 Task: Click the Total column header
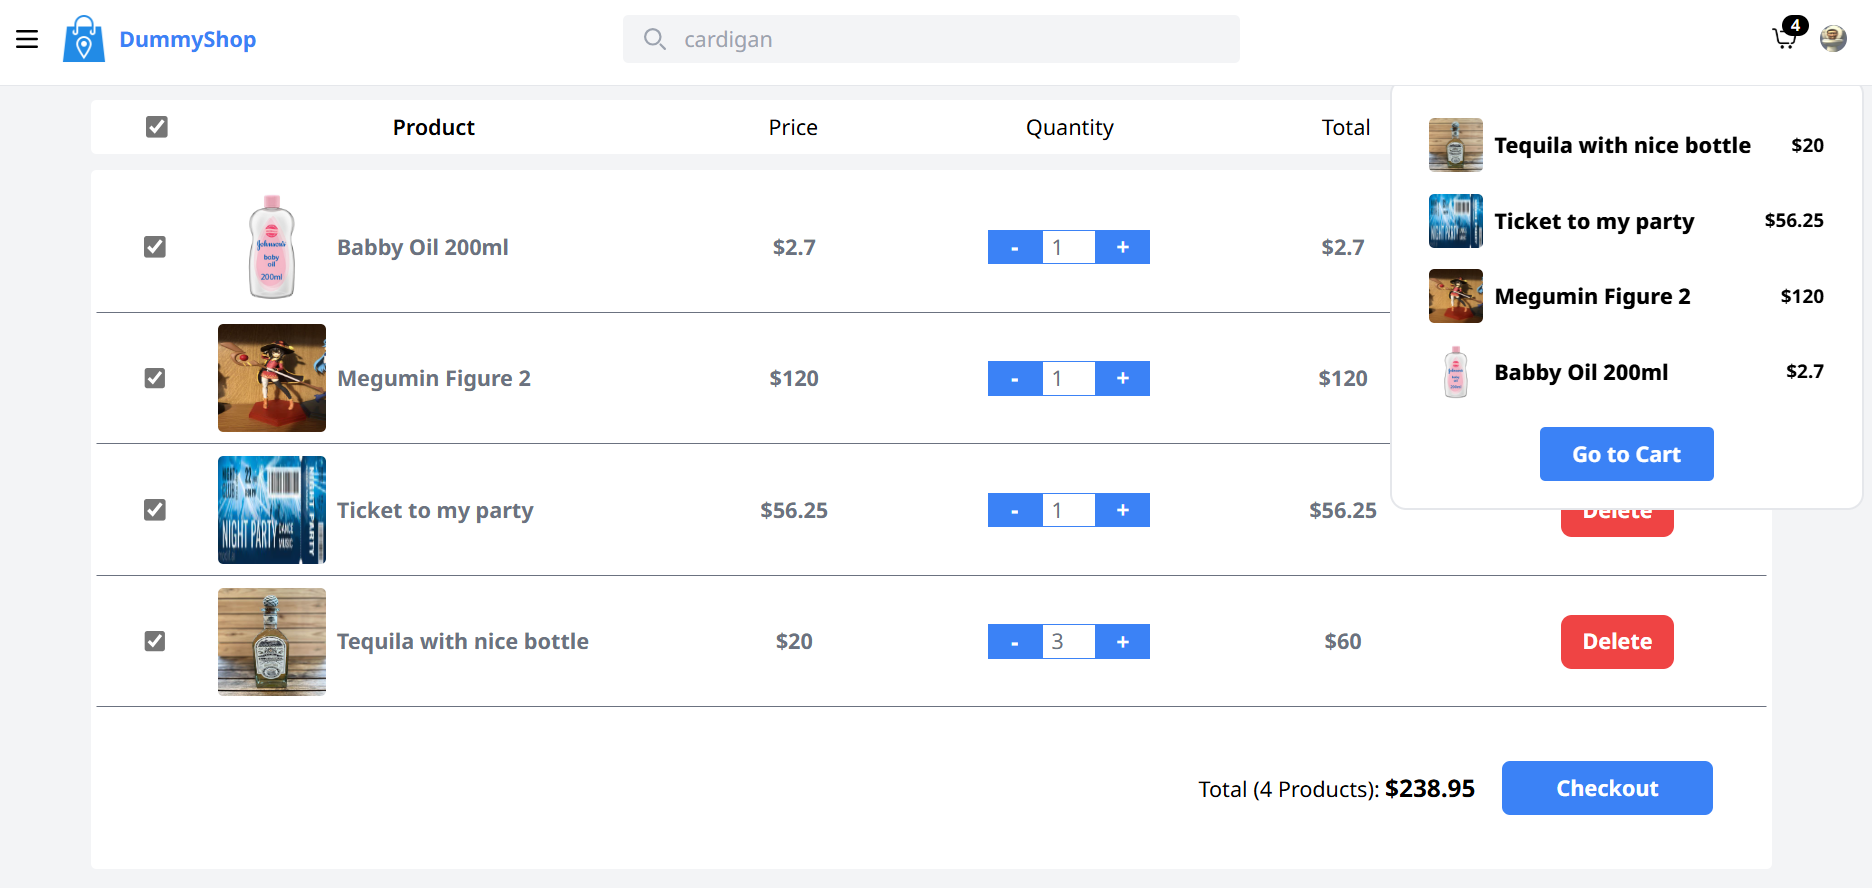[x=1345, y=127]
